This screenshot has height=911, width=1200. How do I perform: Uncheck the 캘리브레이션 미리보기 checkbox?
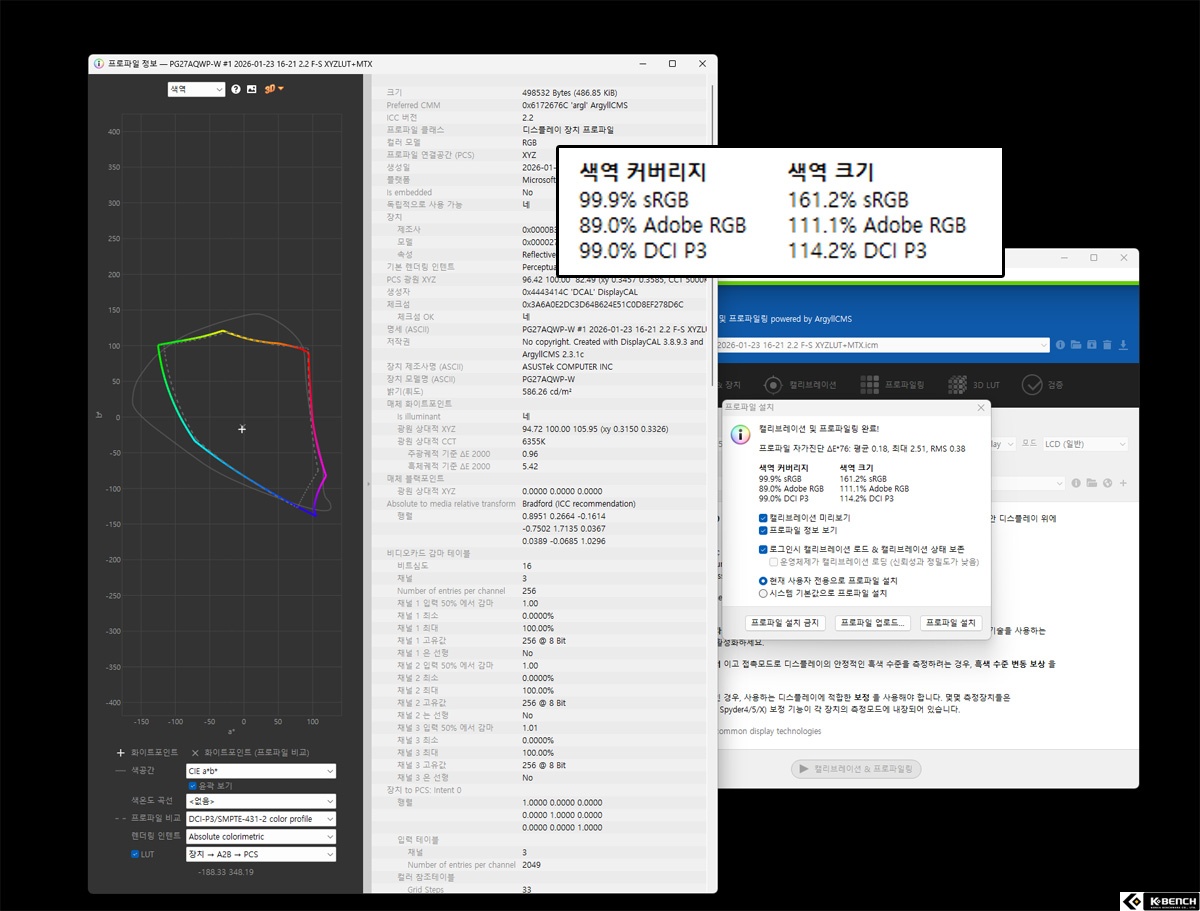pyautogui.click(x=764, y=517)
